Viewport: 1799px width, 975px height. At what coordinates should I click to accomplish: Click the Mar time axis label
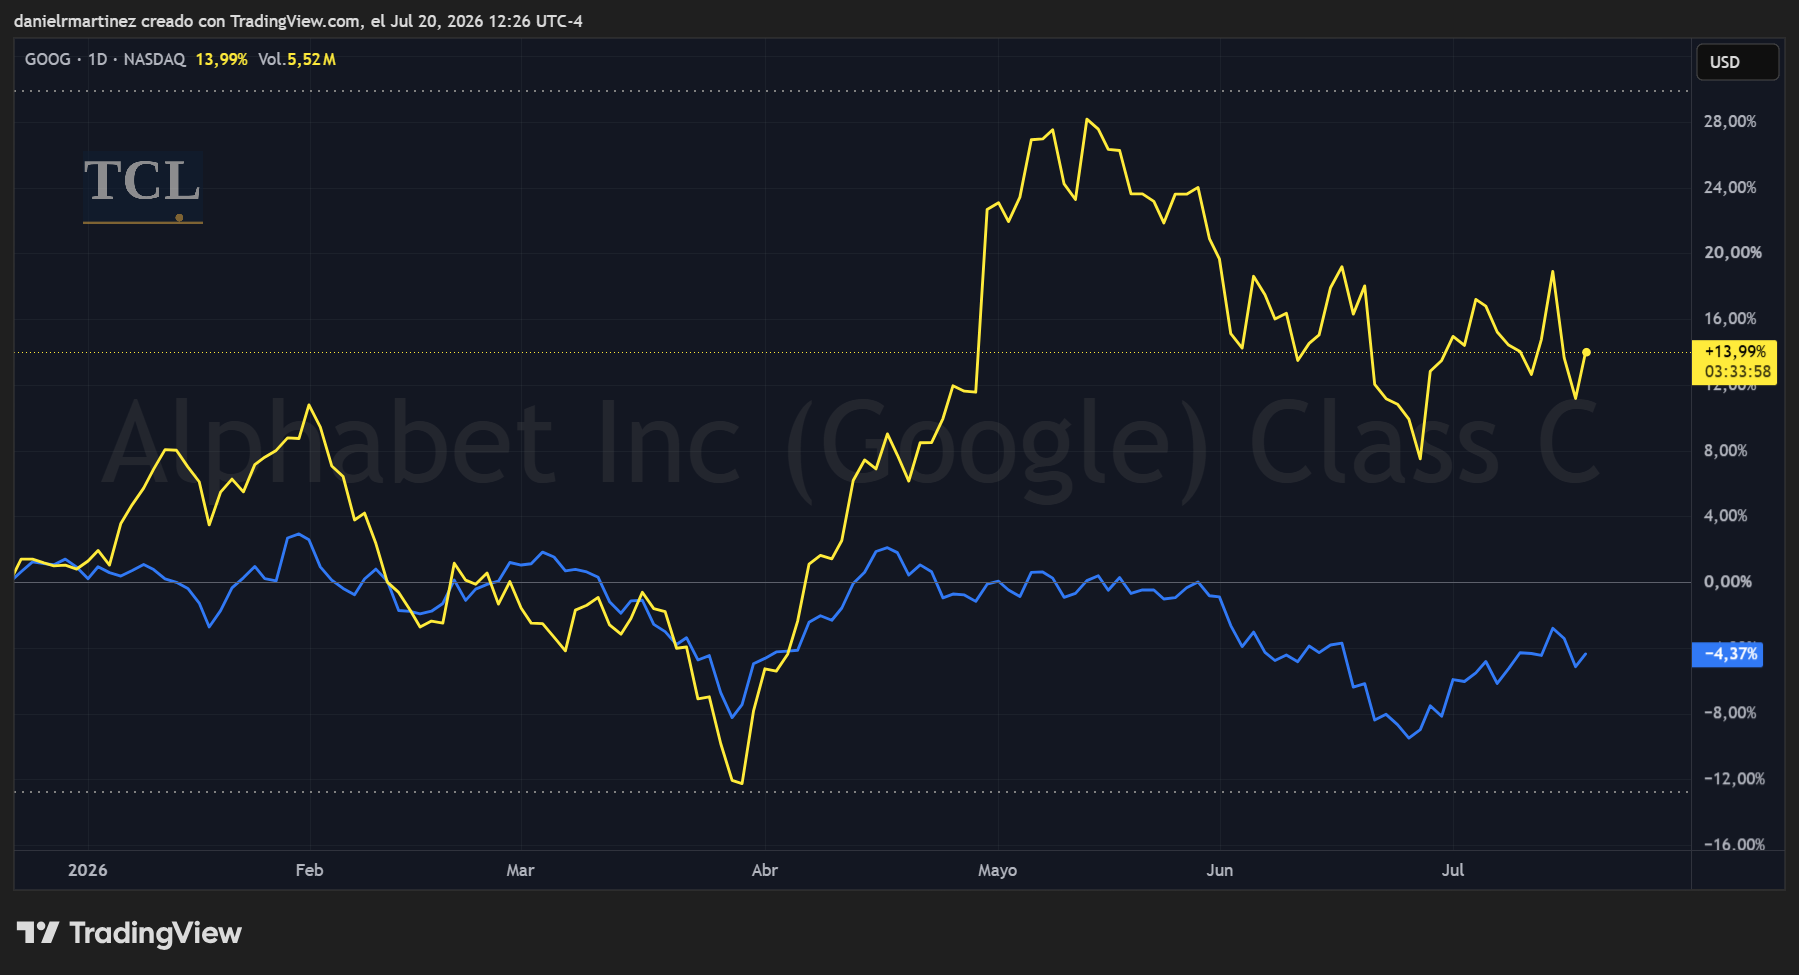click(x=520, y=870)
